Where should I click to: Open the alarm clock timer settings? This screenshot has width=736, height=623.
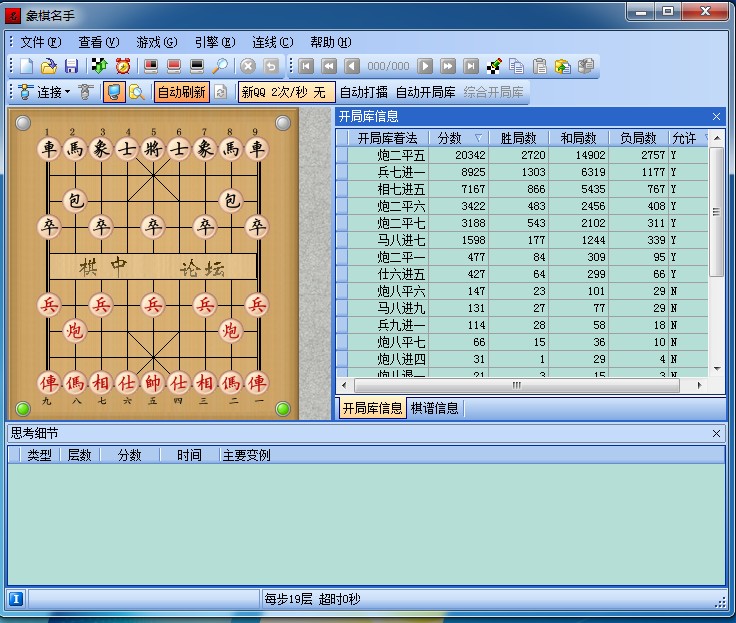coord(123,66)
